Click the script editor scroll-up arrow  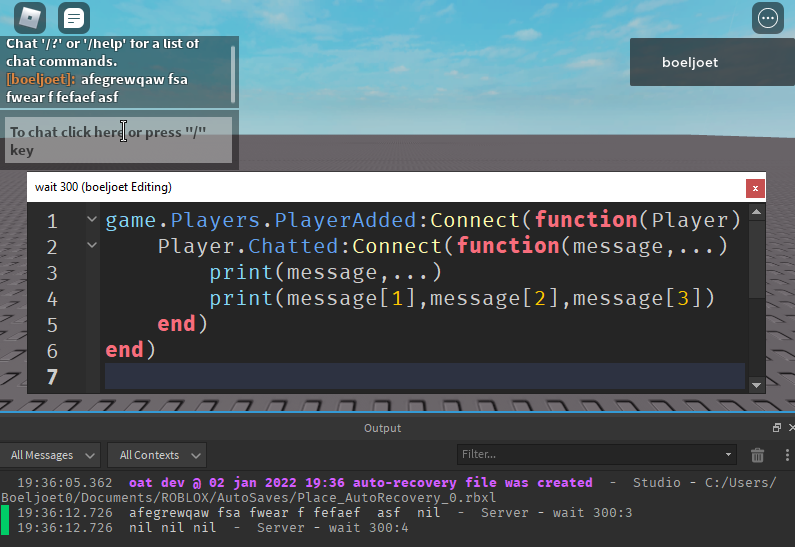756,212
